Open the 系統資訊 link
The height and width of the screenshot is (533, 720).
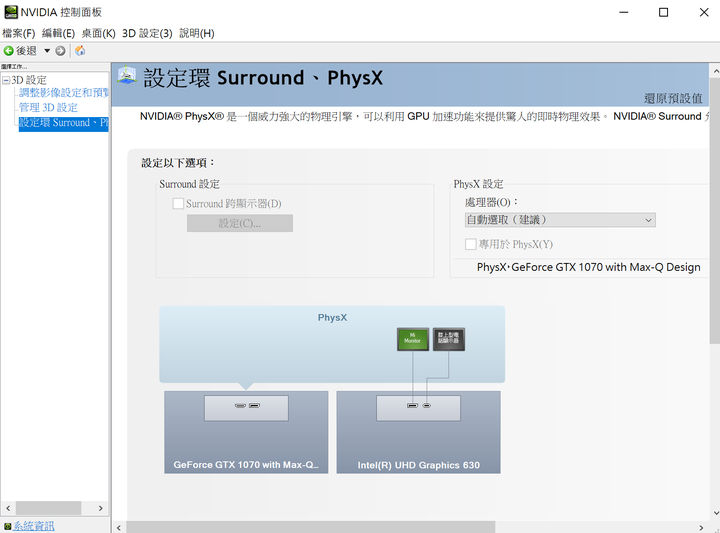coord(34,526)
